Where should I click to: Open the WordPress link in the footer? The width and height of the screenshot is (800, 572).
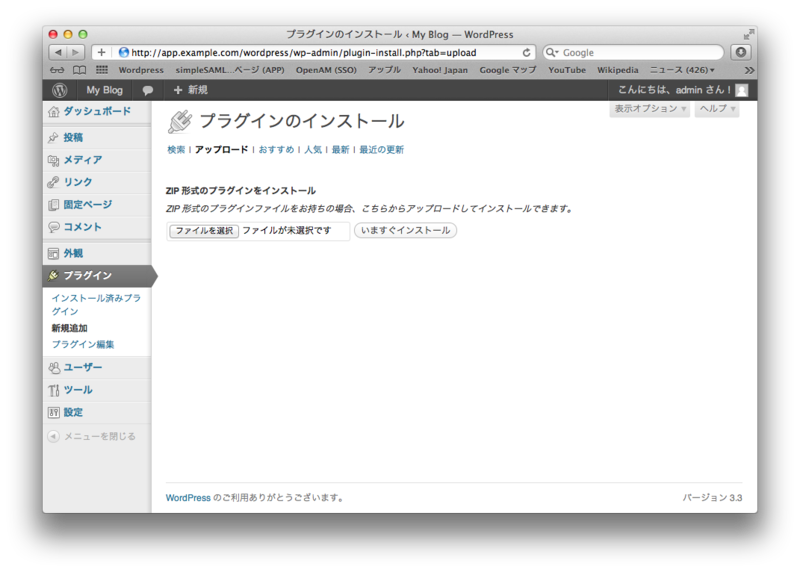pyautogui.click(x=188, y=498)
